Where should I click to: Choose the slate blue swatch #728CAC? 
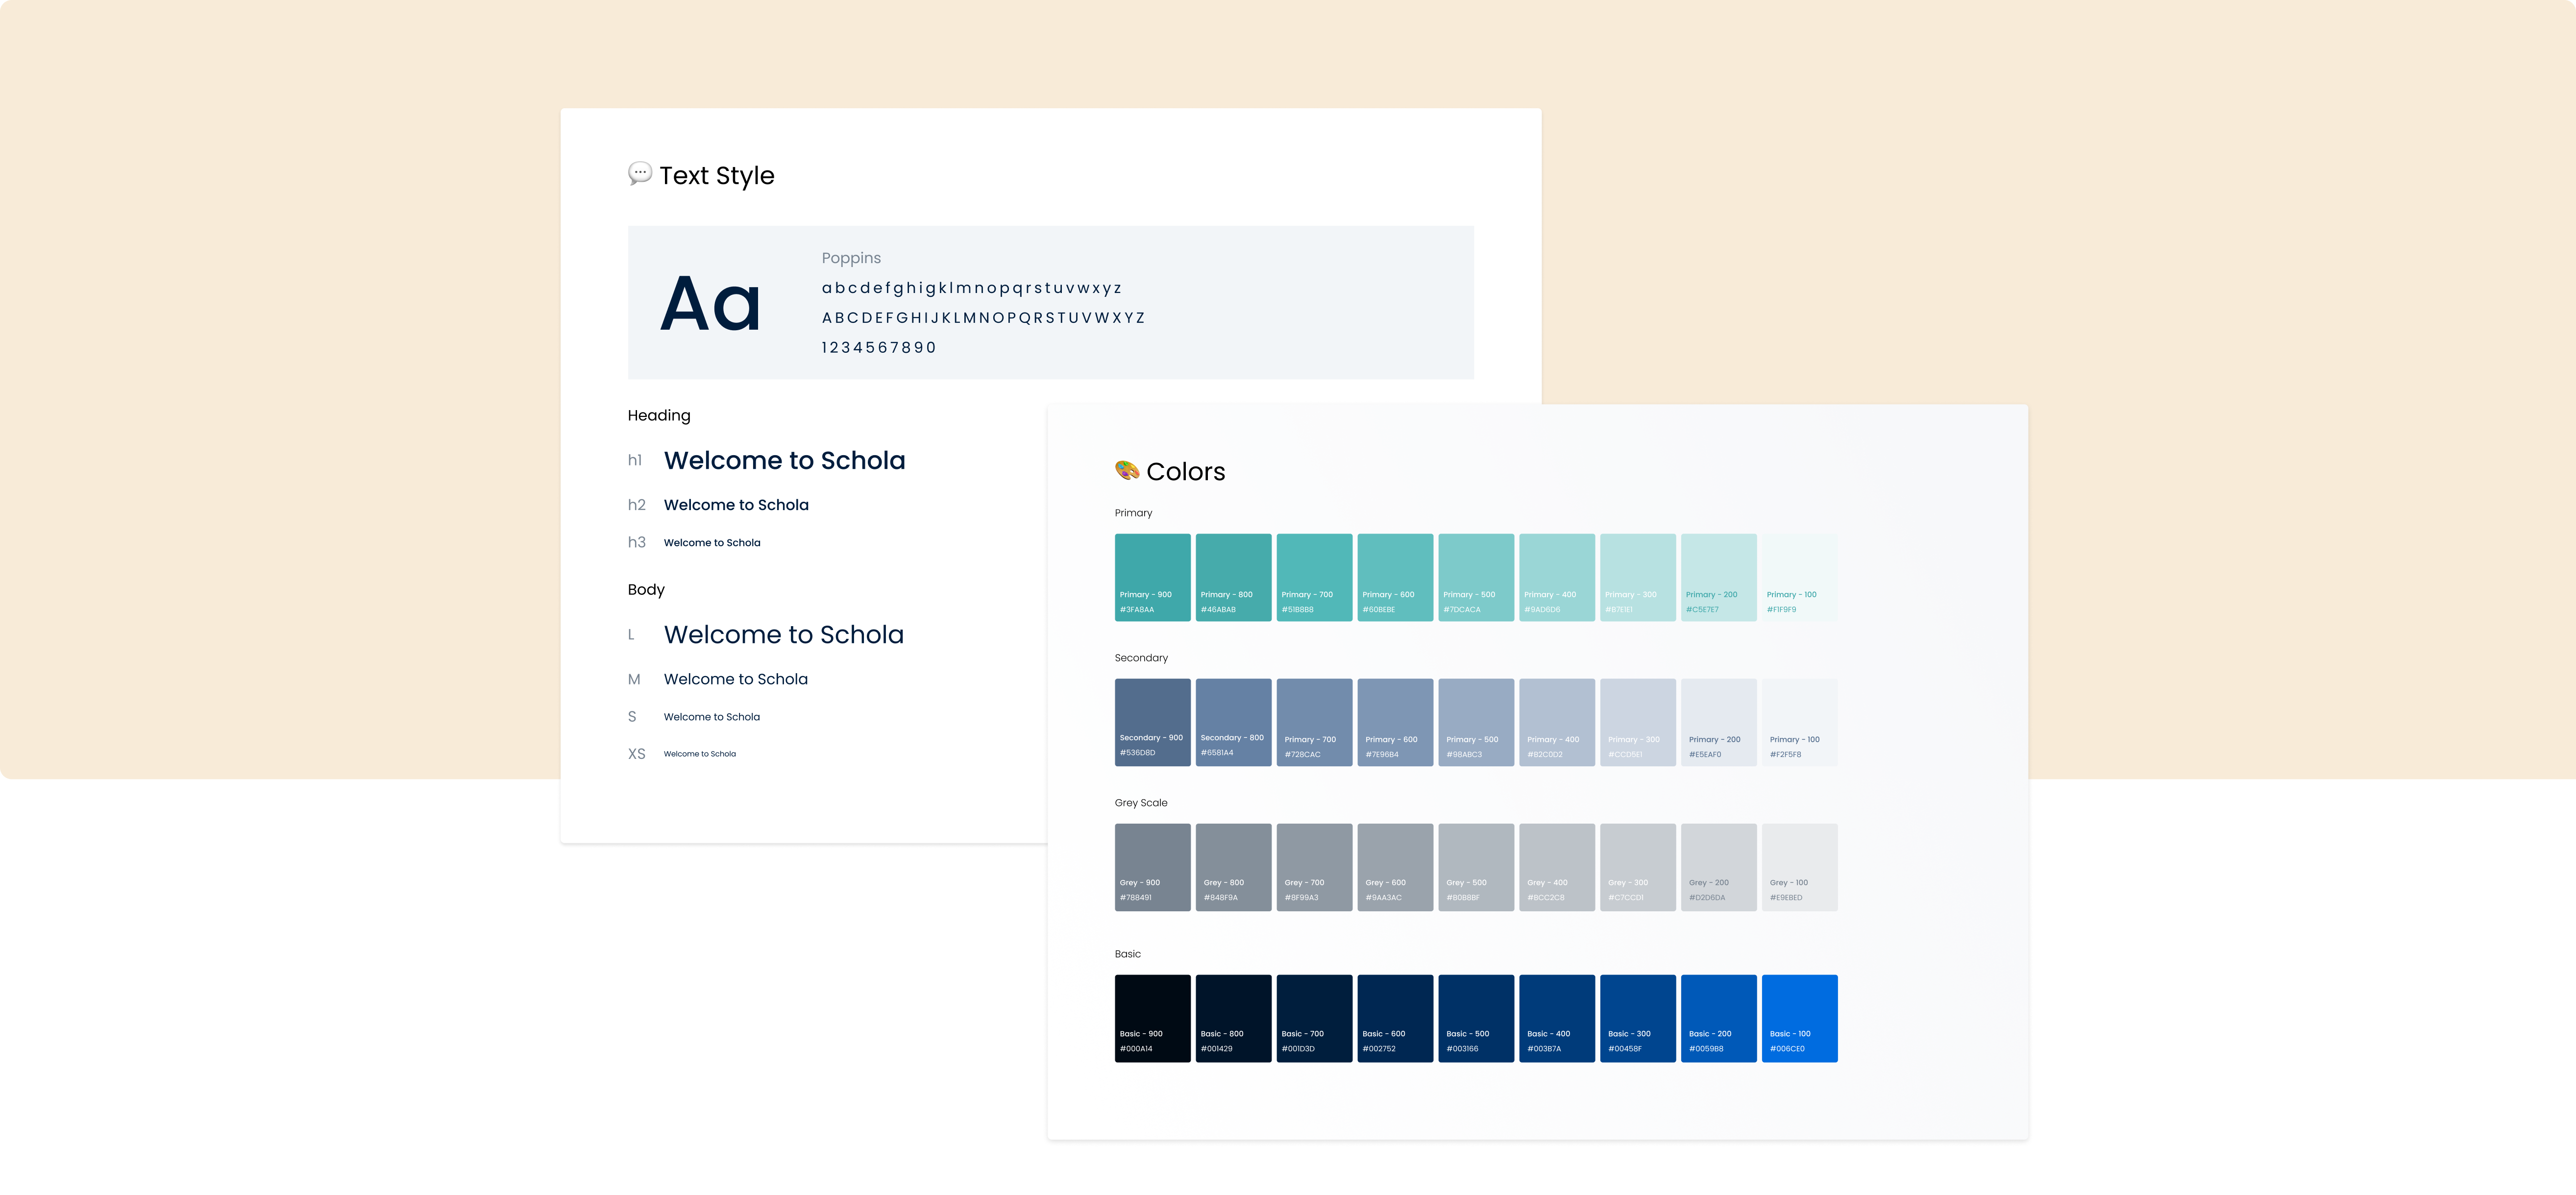1314,722
